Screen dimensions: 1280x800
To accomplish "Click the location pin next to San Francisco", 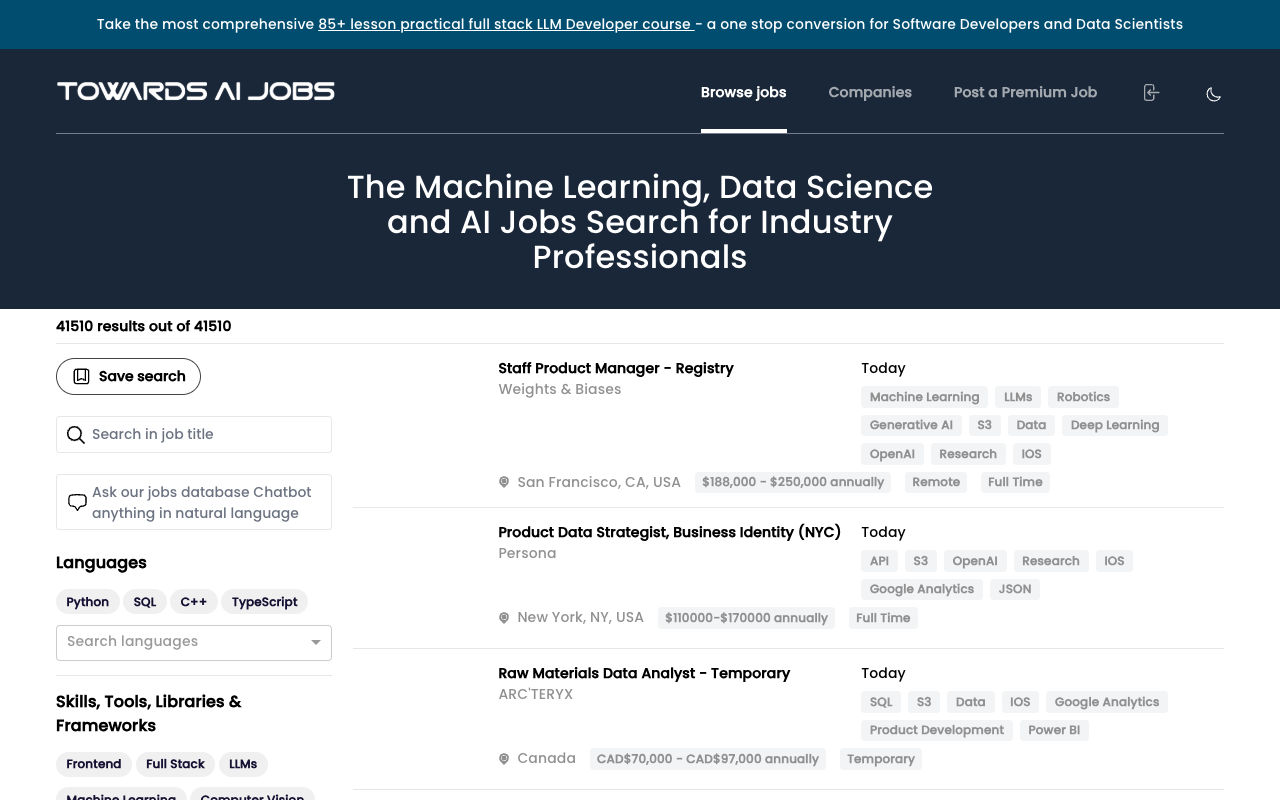I will [504, 482].
